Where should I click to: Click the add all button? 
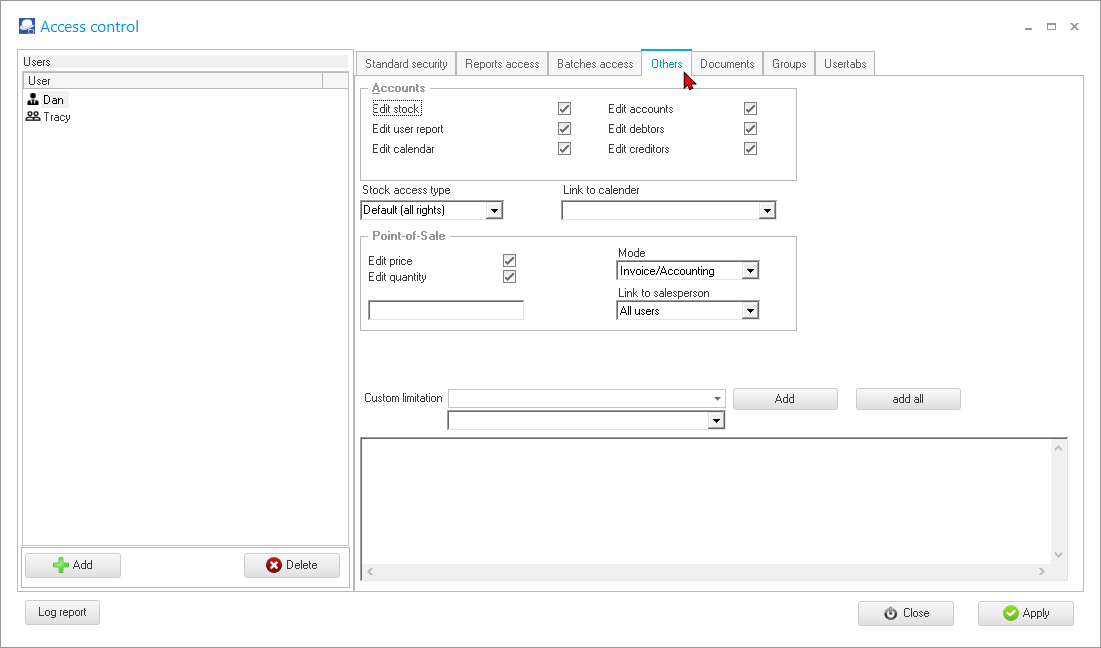(908, 399)
